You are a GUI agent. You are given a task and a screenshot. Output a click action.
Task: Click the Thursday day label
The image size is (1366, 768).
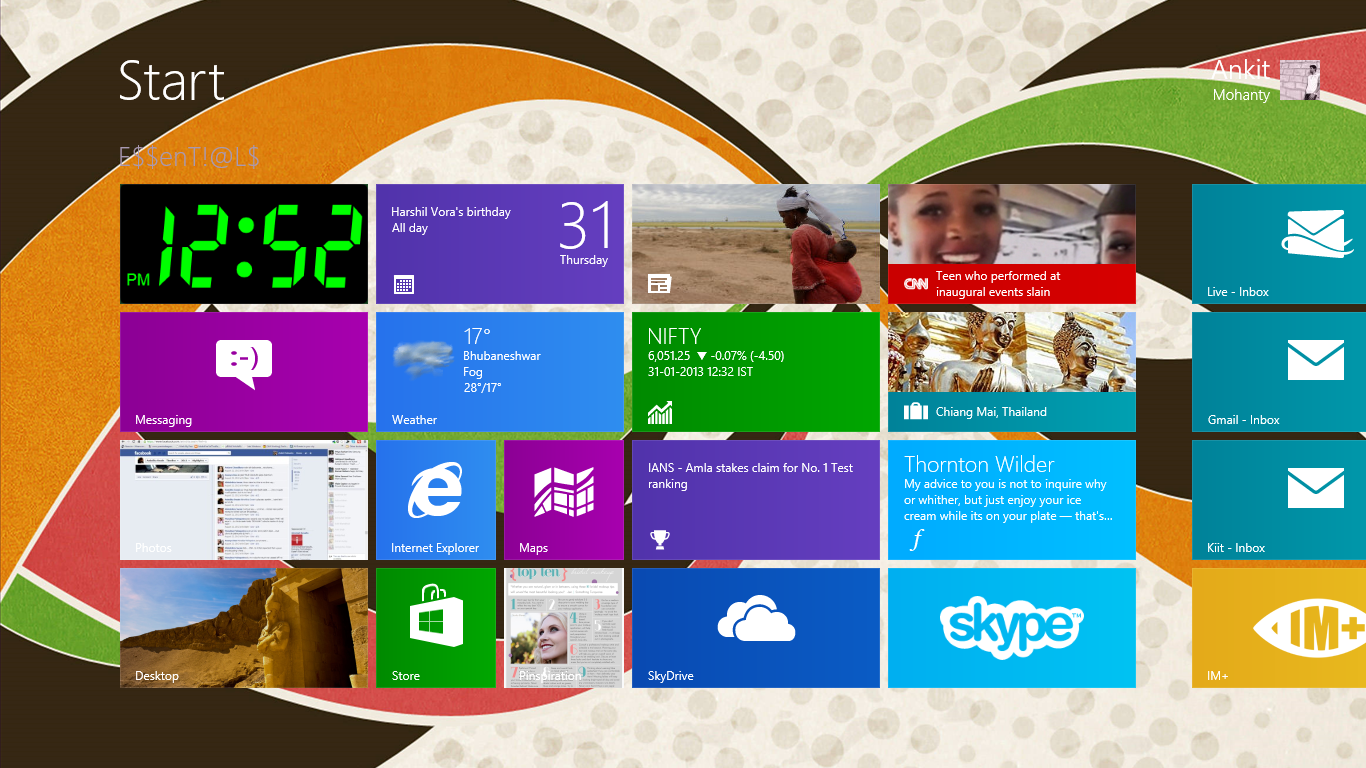point(584,260)
